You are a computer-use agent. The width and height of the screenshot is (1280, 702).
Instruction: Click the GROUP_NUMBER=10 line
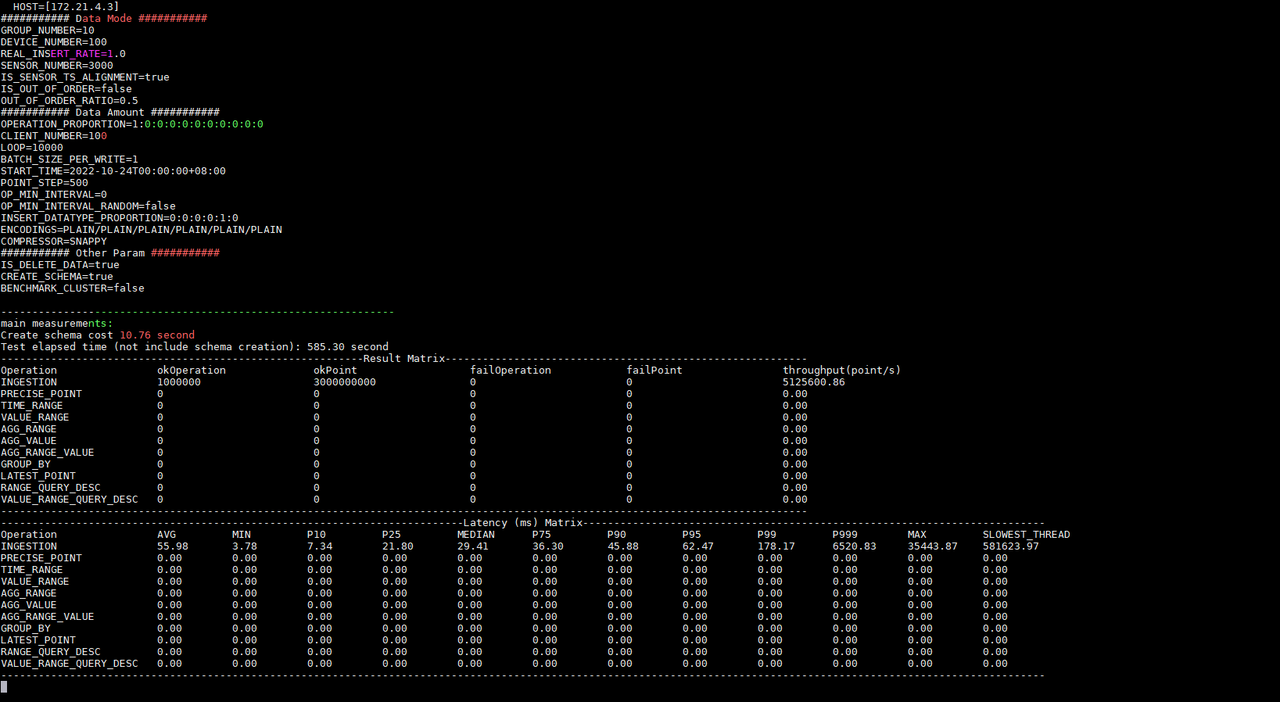47,30
